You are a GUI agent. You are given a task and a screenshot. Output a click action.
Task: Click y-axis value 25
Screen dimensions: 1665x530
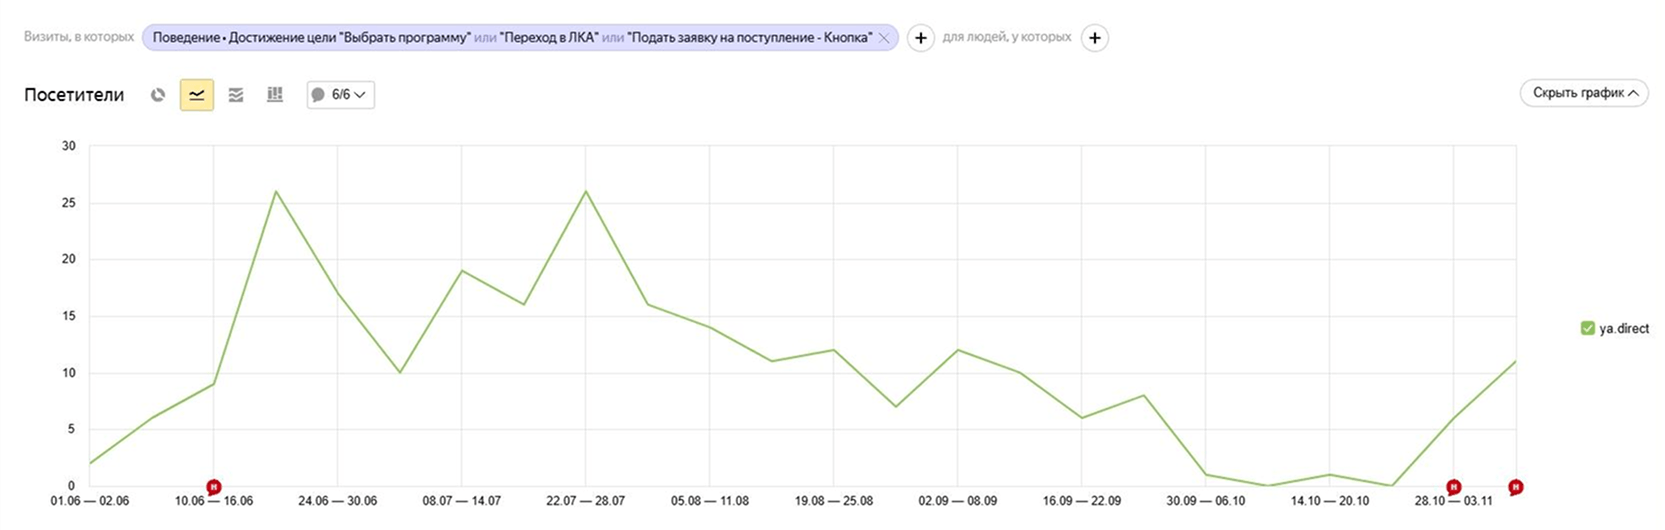[x=68, y=203]
